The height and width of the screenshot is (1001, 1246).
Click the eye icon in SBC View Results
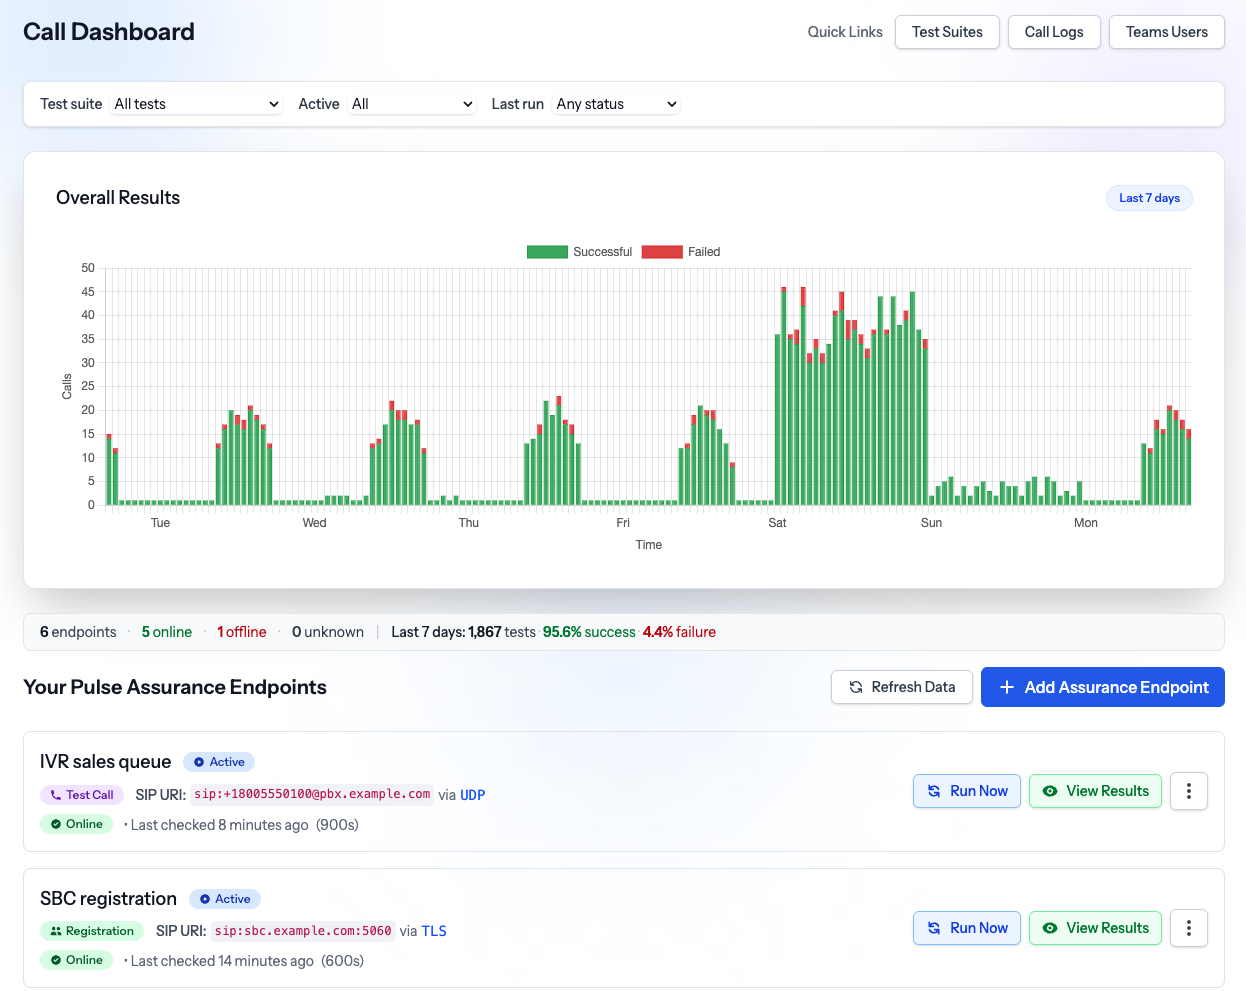click(x=1050, y=928)
